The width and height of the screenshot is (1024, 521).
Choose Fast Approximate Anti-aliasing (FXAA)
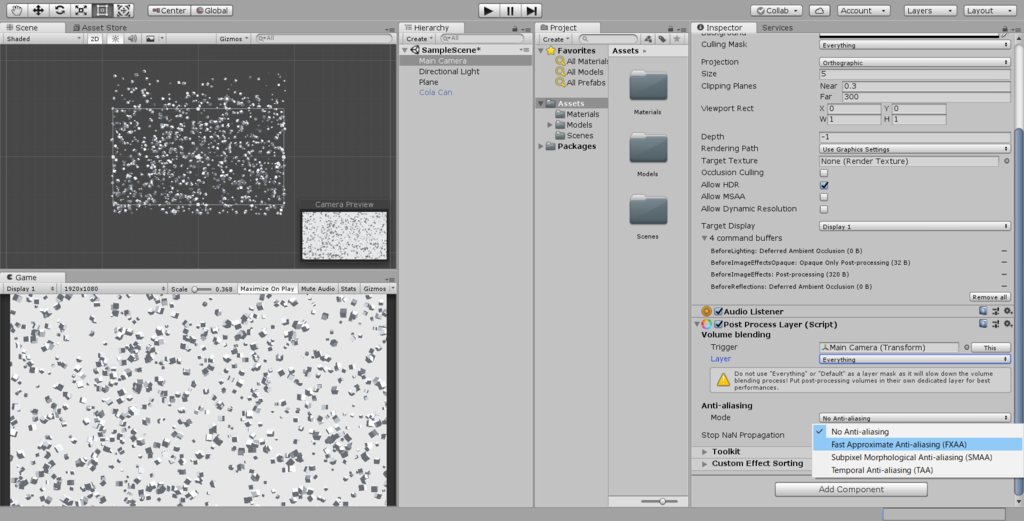click(917, 445)
